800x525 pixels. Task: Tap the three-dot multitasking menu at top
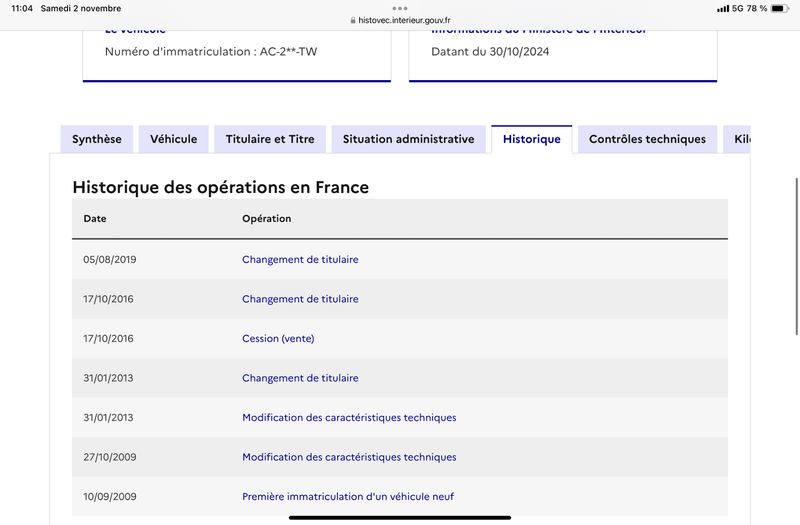point(400,8)
